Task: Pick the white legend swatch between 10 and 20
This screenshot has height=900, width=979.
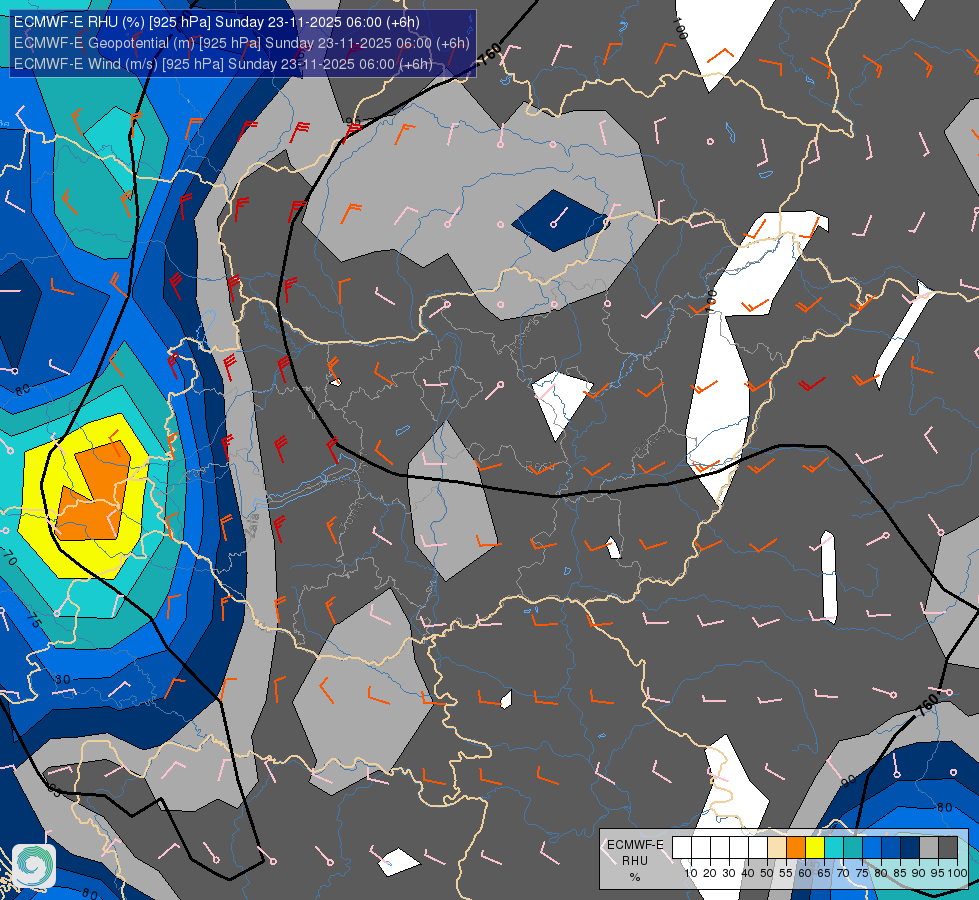Action: (x=701, y=847)
